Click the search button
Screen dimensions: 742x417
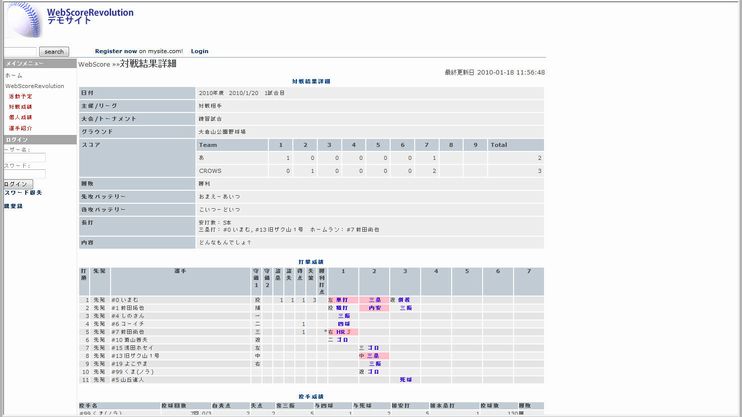(x=54, y=51)
